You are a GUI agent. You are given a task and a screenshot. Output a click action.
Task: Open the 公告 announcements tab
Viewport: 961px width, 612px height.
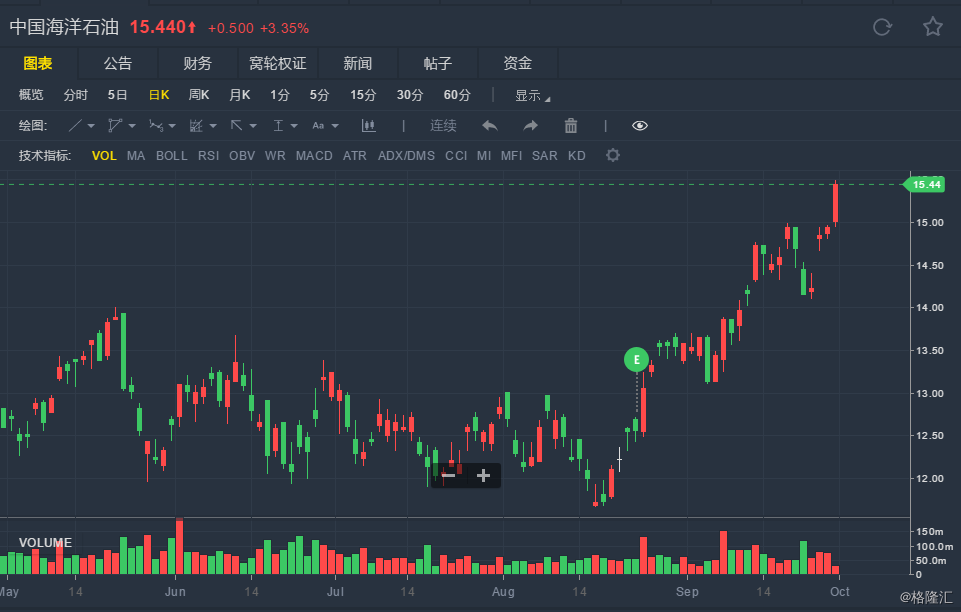(x=118, y=63)
